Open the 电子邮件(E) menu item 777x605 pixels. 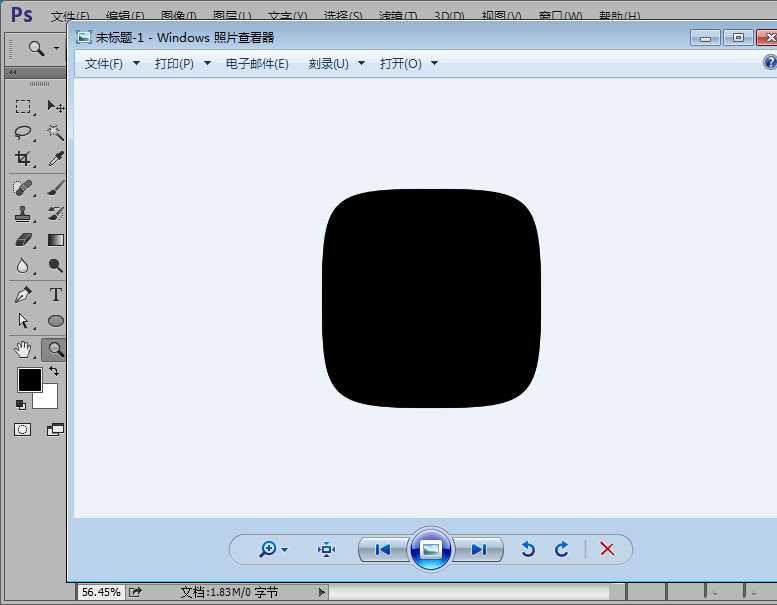pos(257,64)
